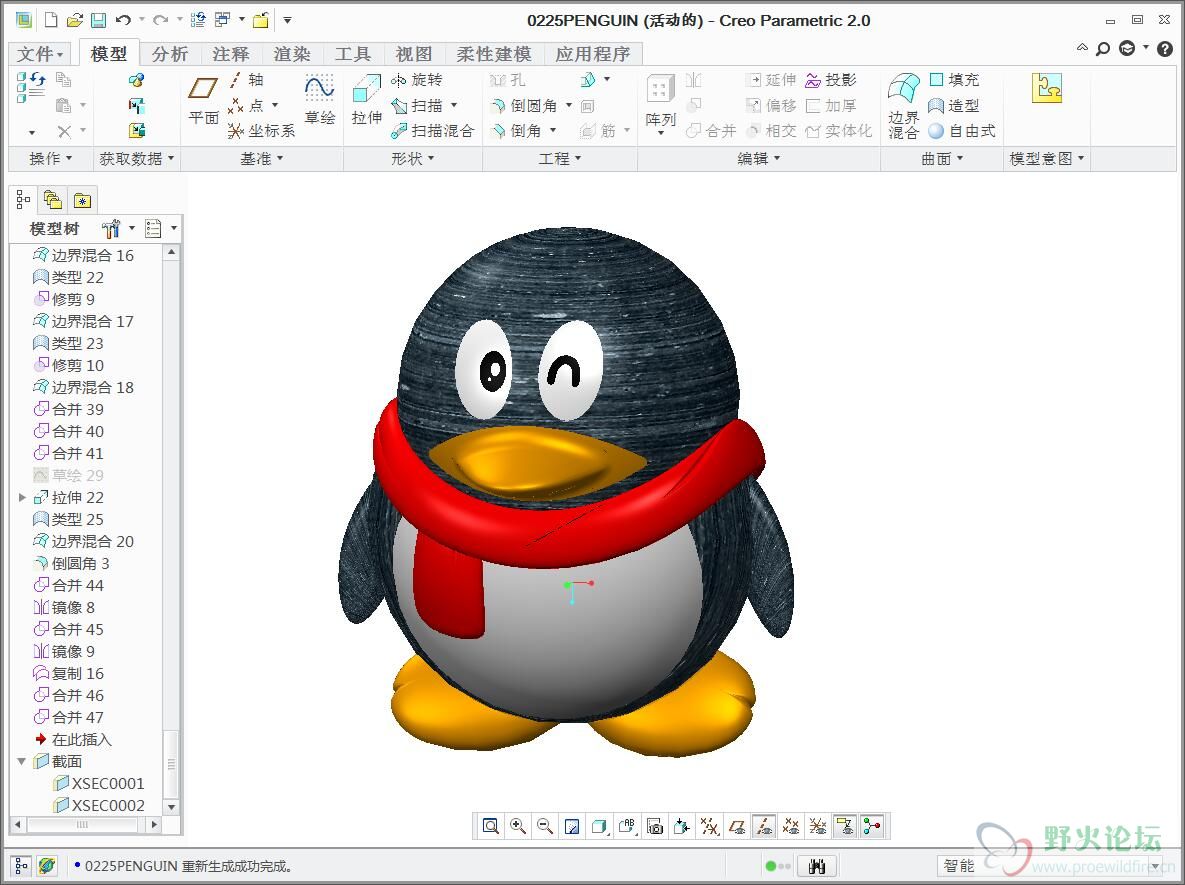Open the Command Search magnifier icon
Screen dimensions: 1185x885
click(x=1103, y=48)
